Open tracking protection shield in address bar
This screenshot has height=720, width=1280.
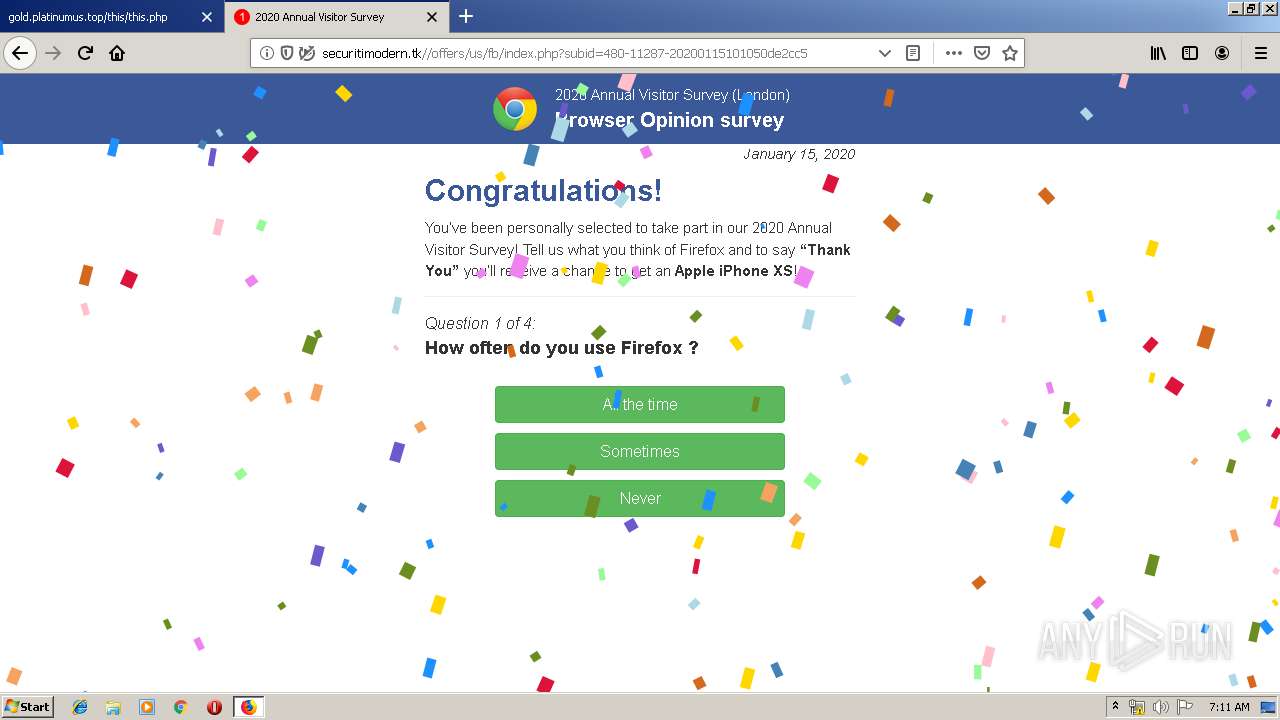tap(287, 53)
